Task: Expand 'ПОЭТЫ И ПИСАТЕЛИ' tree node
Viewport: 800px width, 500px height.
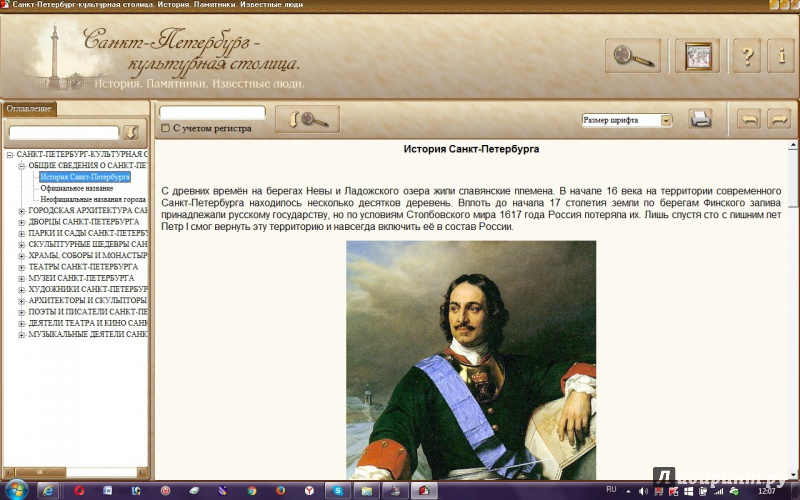Action: pos(21,312)
